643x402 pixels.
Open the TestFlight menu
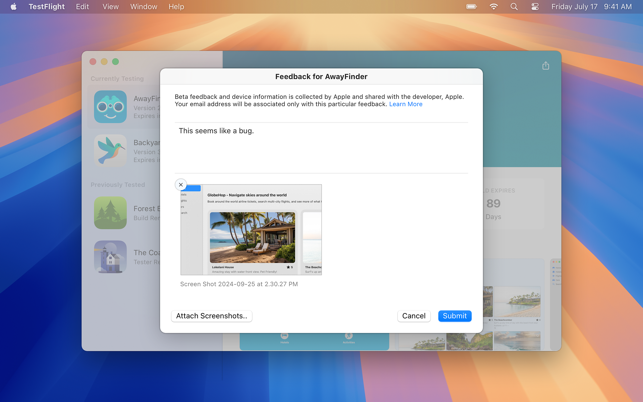click(46, 7)
